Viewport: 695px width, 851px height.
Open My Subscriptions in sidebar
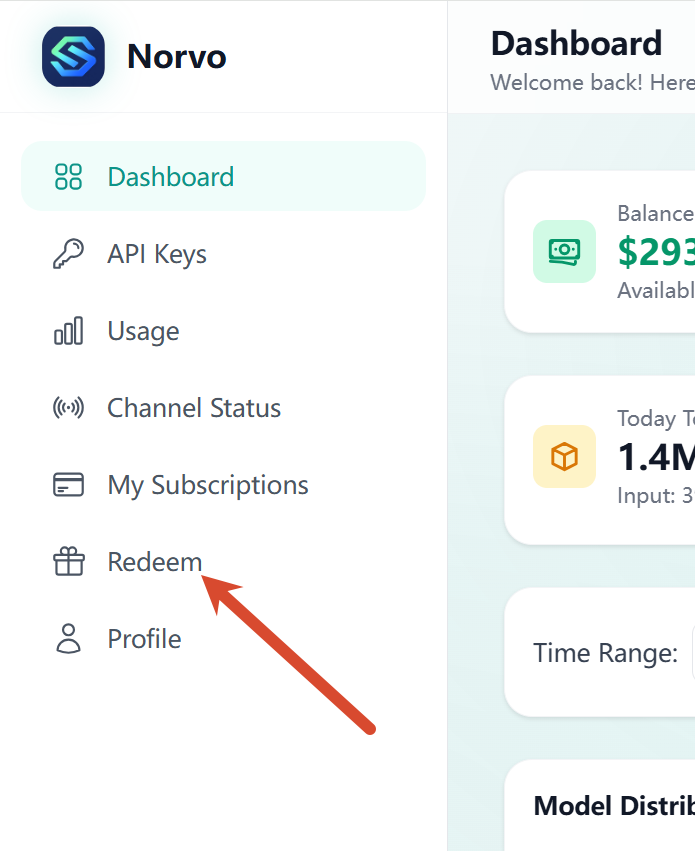pos(224,485)
